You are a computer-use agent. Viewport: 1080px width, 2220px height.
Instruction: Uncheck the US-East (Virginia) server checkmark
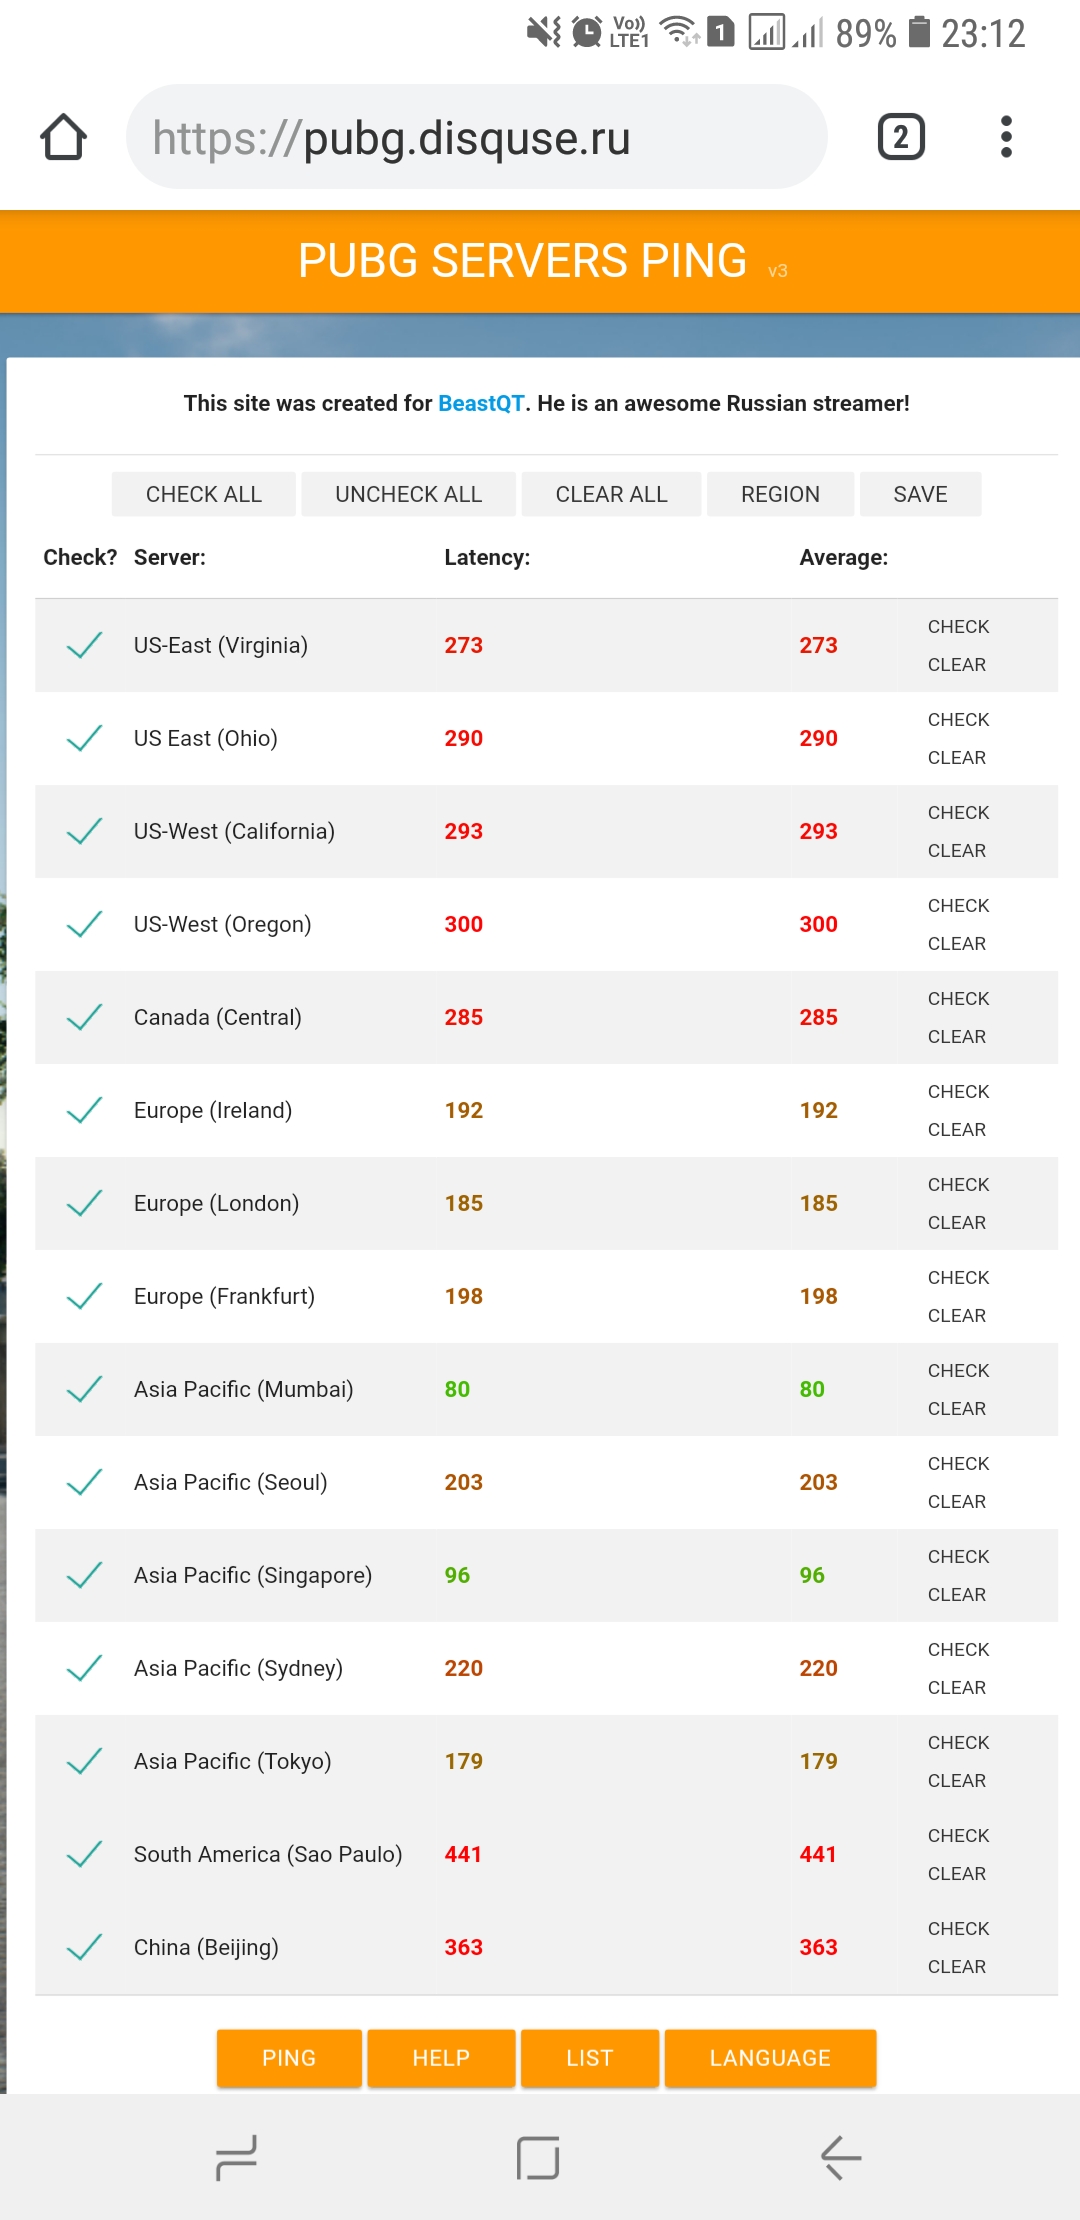(85, 645)
